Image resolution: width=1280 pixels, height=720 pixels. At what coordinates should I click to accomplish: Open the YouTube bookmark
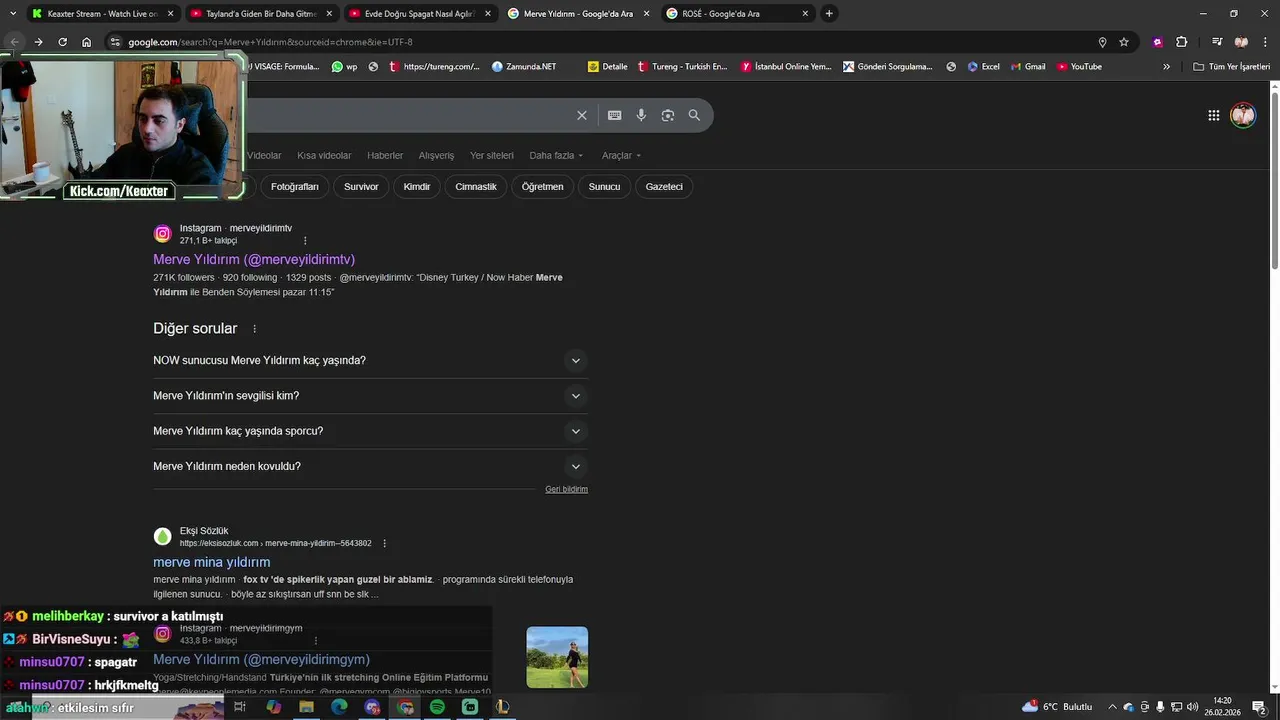(x=1079, y=67)
